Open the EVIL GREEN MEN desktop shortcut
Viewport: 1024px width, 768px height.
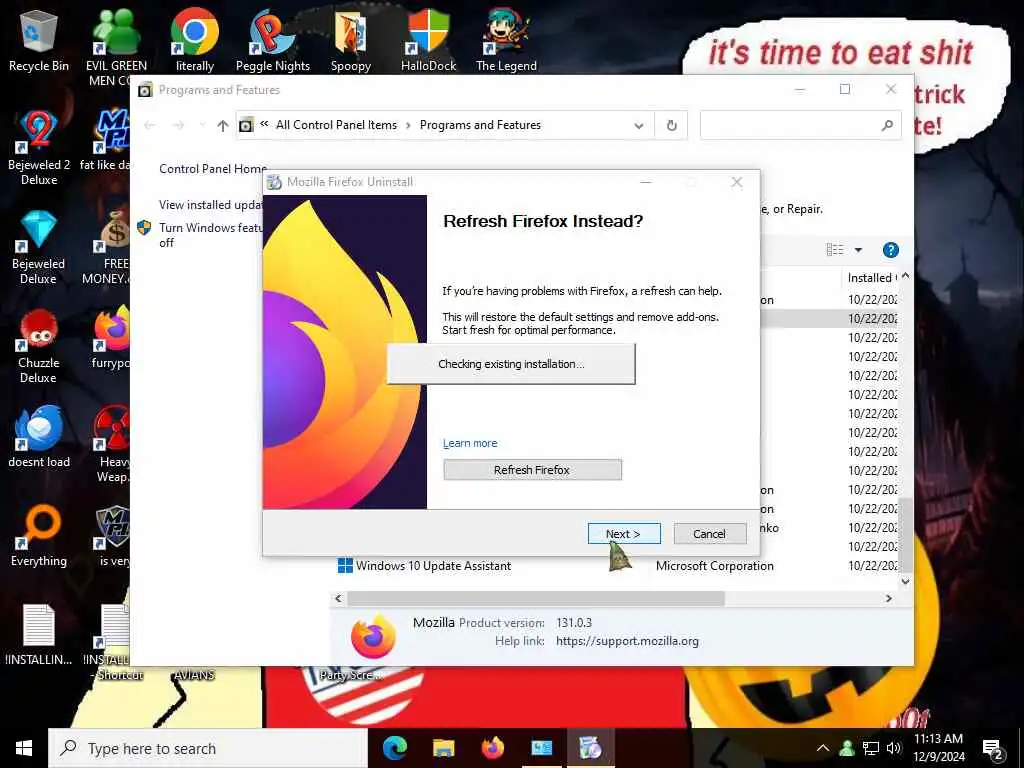(x=116, y=47)
